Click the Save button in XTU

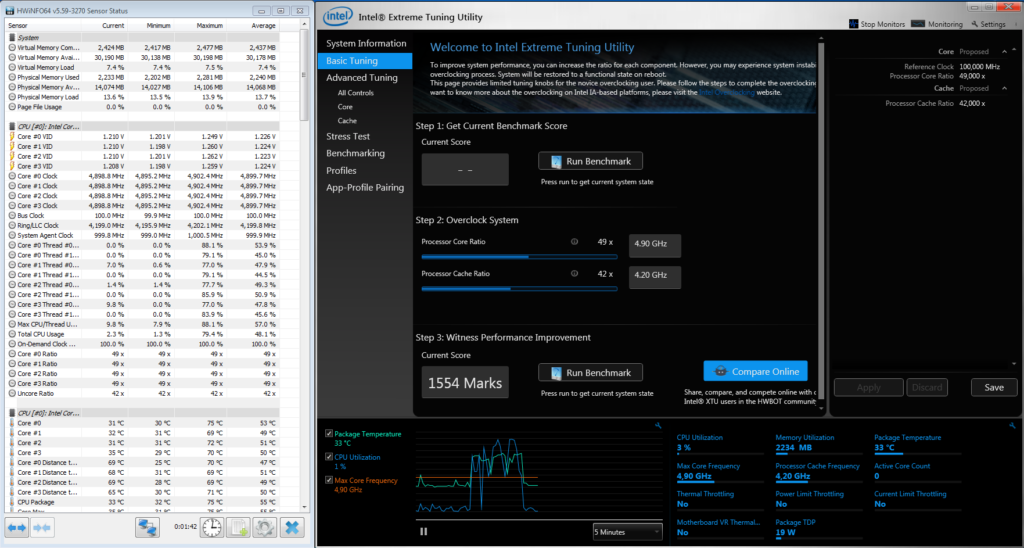tap(994, 387)
